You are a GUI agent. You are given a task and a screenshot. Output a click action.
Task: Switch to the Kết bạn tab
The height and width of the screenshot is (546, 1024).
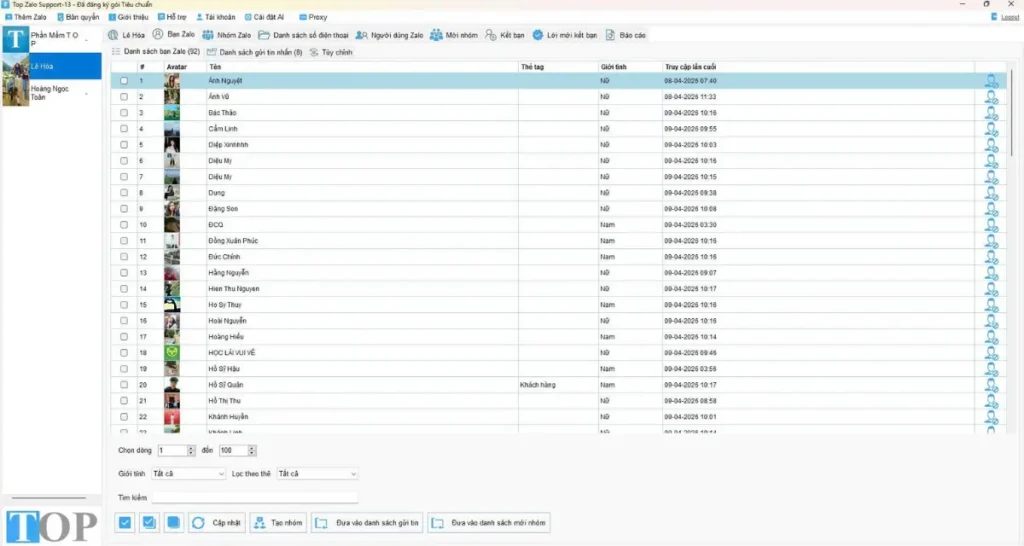[x=505, y=35]
